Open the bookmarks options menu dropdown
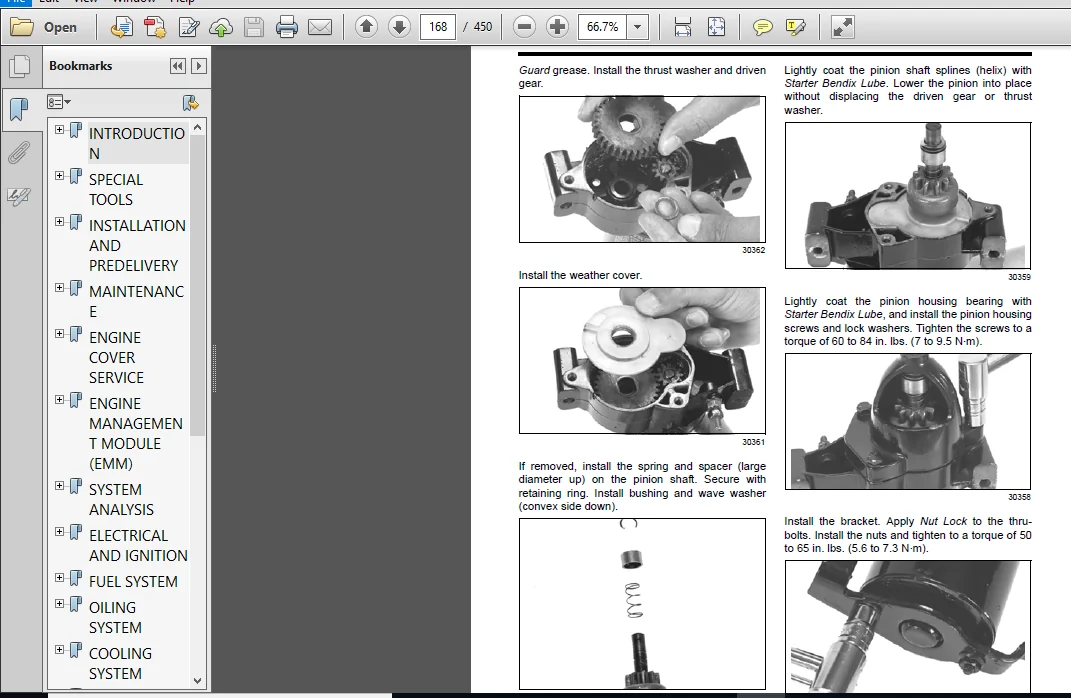The width and height of the screenshot is (1071, 698). click(x=59, y=102)
